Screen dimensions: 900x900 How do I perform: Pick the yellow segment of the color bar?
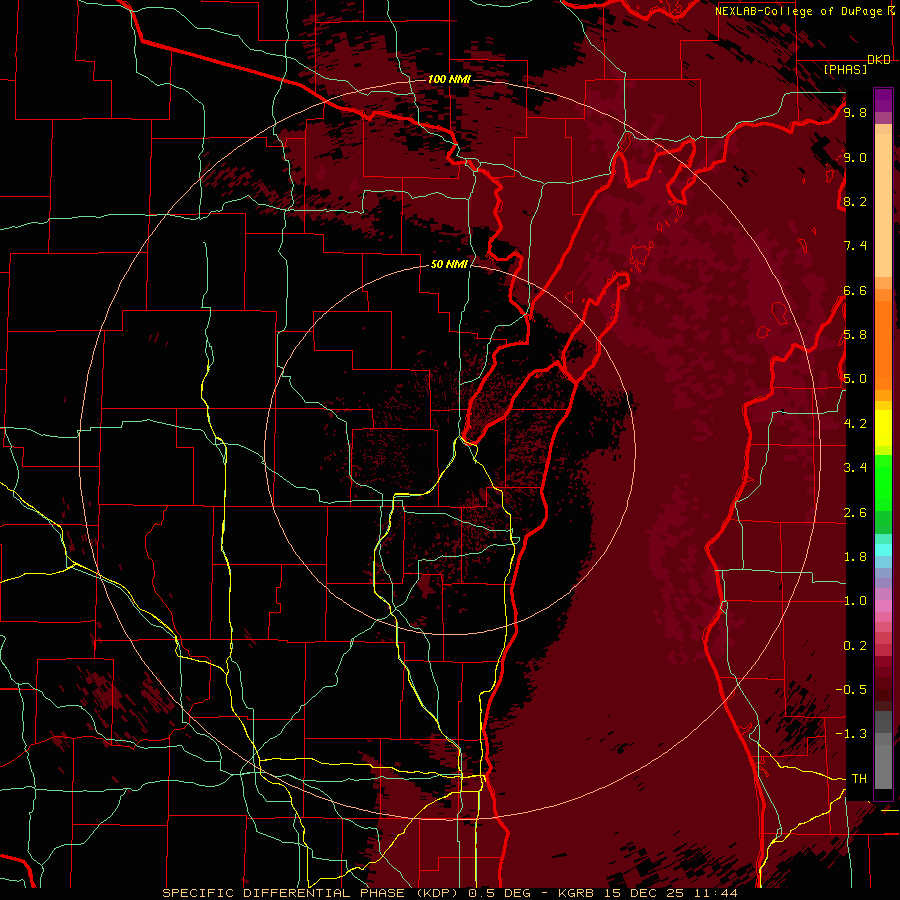[883, 428]
